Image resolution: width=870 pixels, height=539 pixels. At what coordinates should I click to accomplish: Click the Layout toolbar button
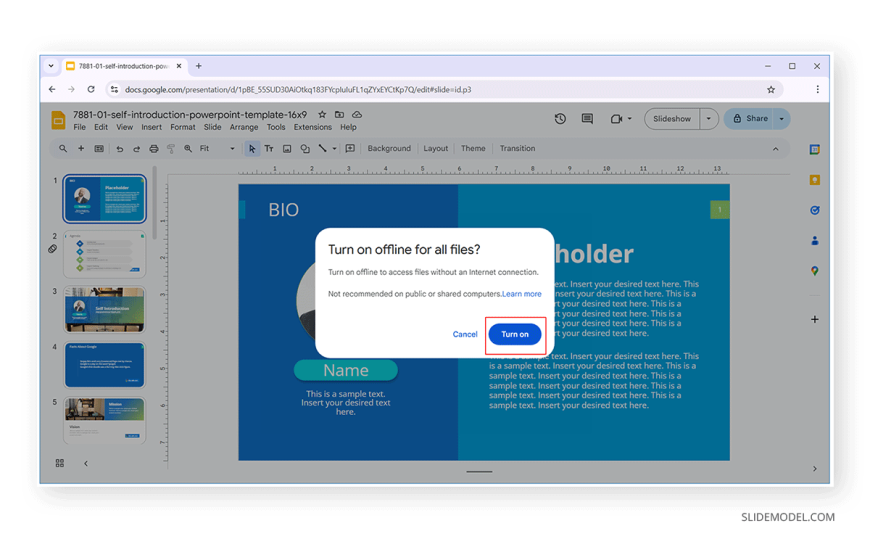[x=436, y=149]
